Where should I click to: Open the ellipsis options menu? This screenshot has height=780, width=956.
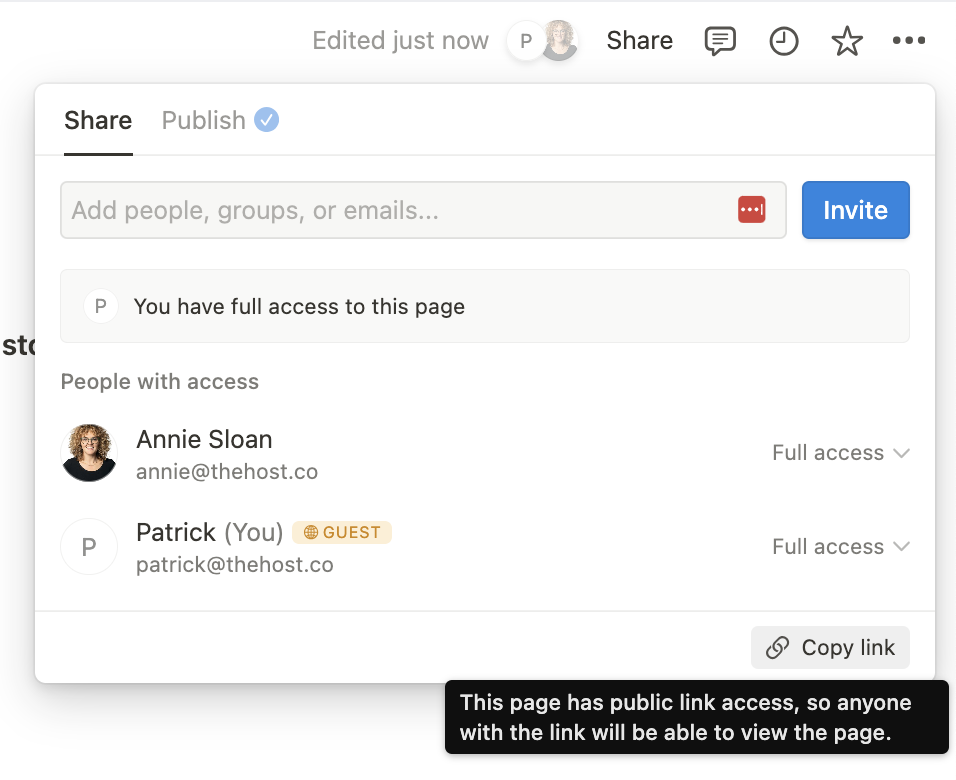click(x=909, y=40)
